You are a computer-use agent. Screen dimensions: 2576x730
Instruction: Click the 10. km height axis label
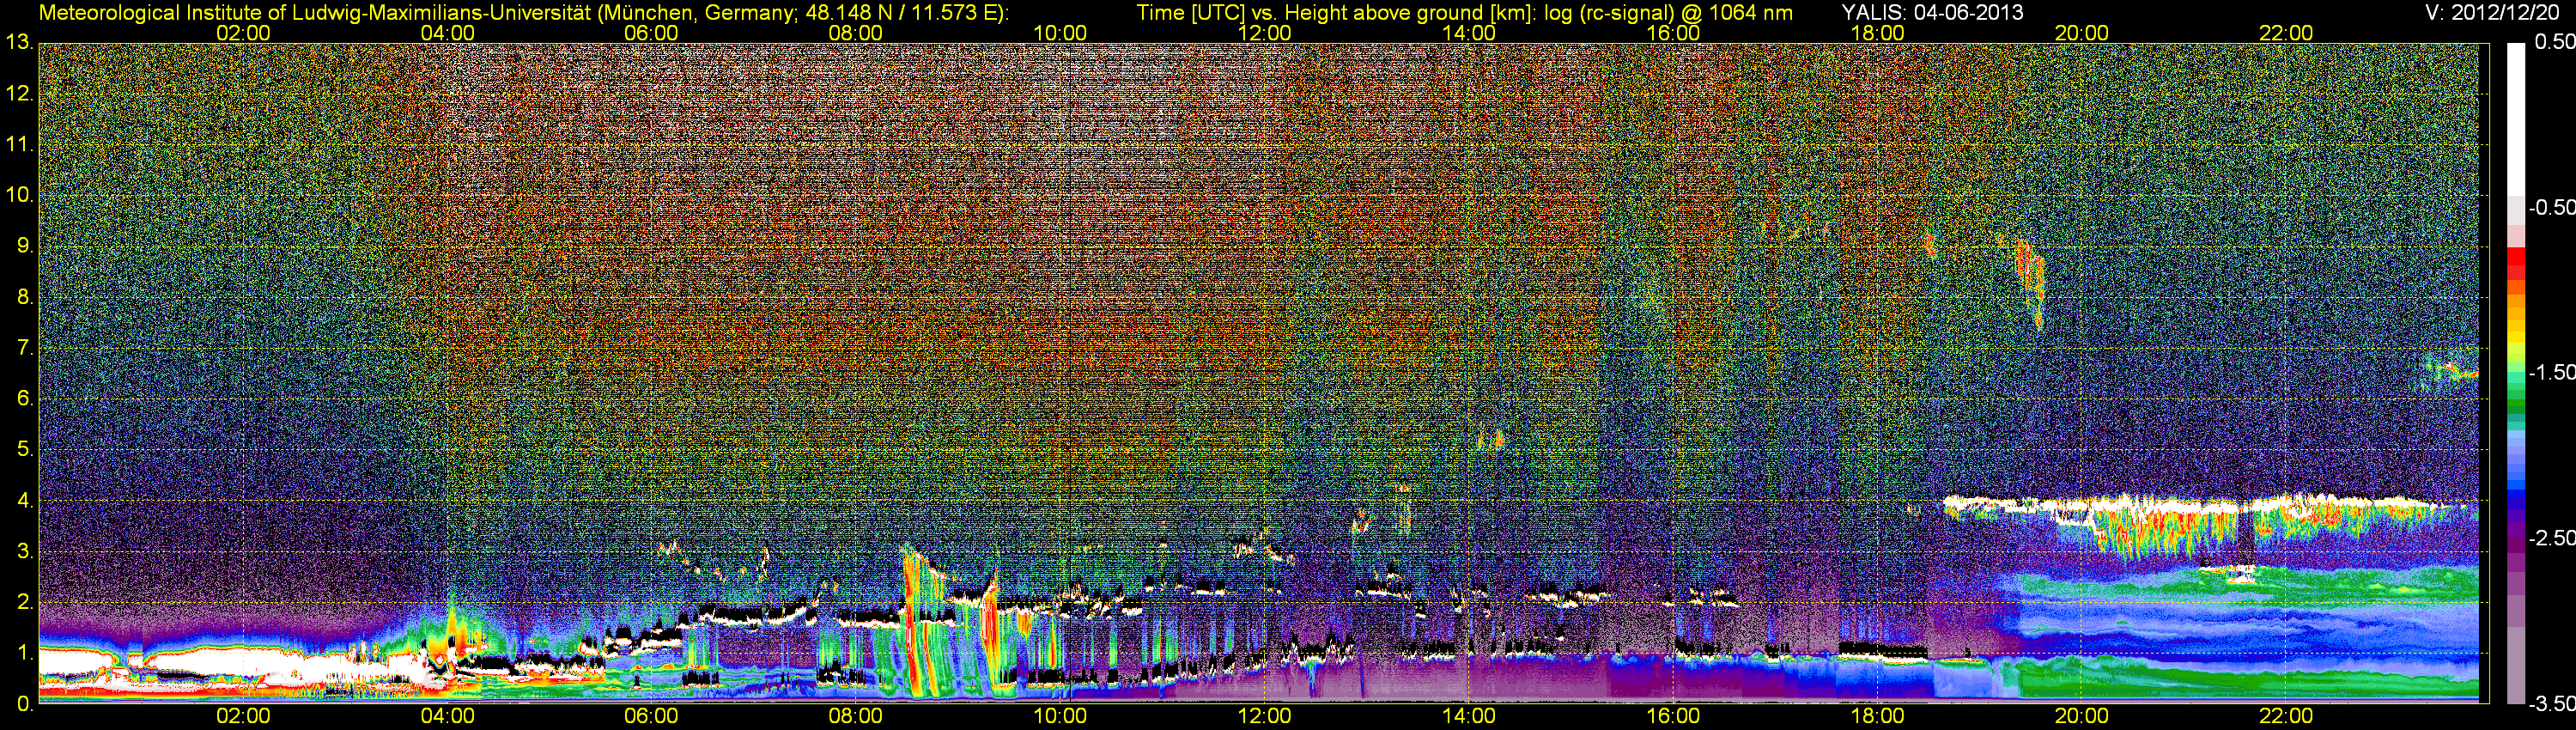tap(19, 195)
